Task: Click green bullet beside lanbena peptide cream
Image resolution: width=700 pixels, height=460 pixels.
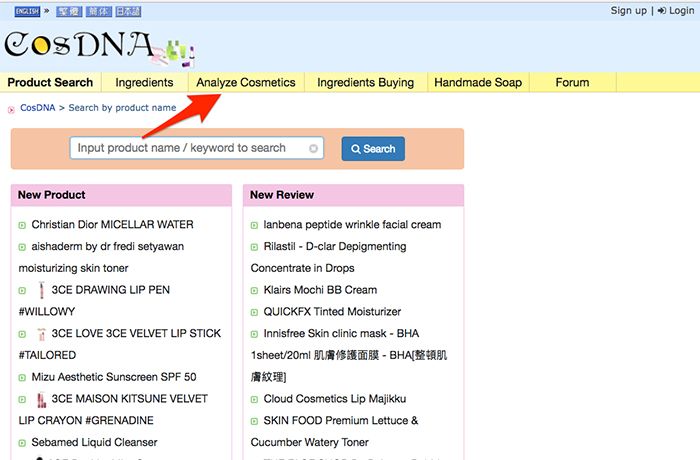Action: point(254,225)
